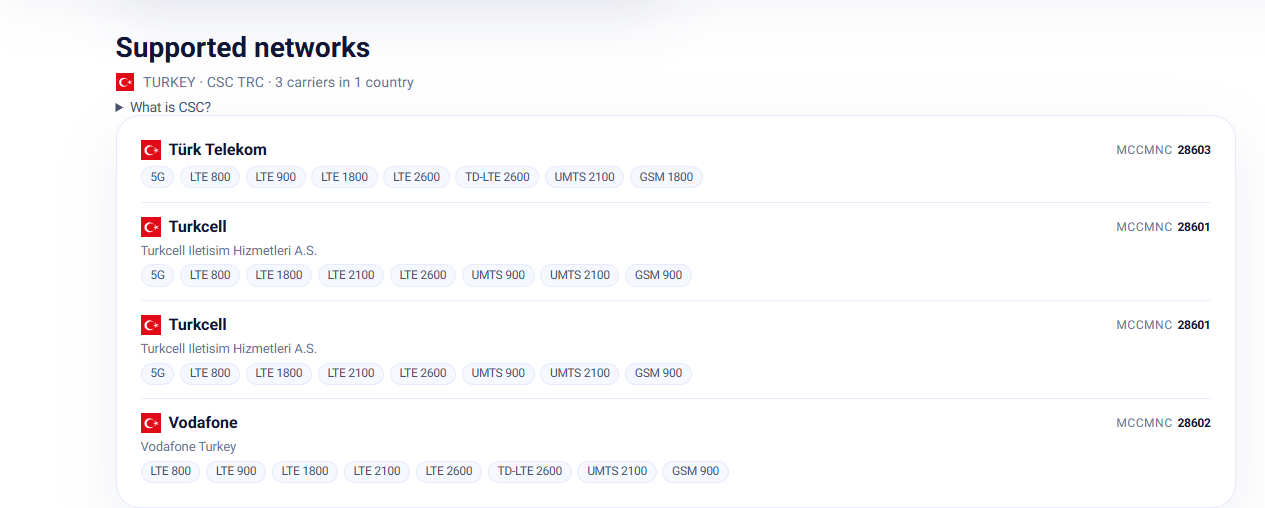Image resolution: width=1265 pixels, height=508 pixels.
Task: Click the GSM 1800 band tag
Action: tap(667, 177)
